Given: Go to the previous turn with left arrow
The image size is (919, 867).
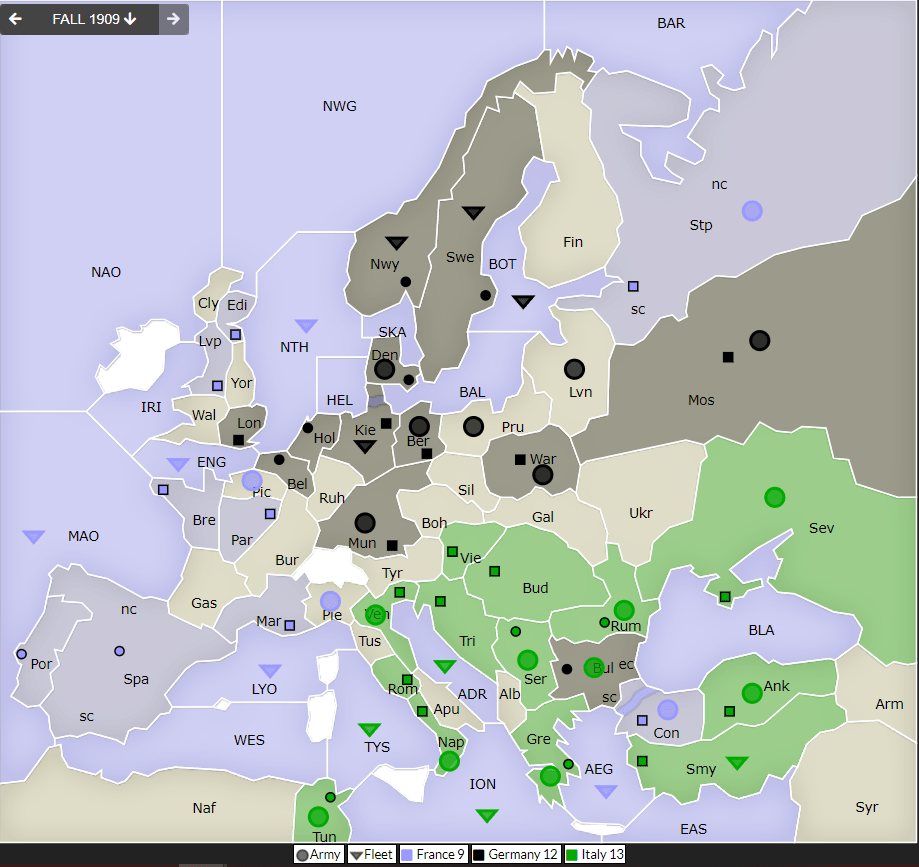Looking at the screenshot, I should [16, 19].
